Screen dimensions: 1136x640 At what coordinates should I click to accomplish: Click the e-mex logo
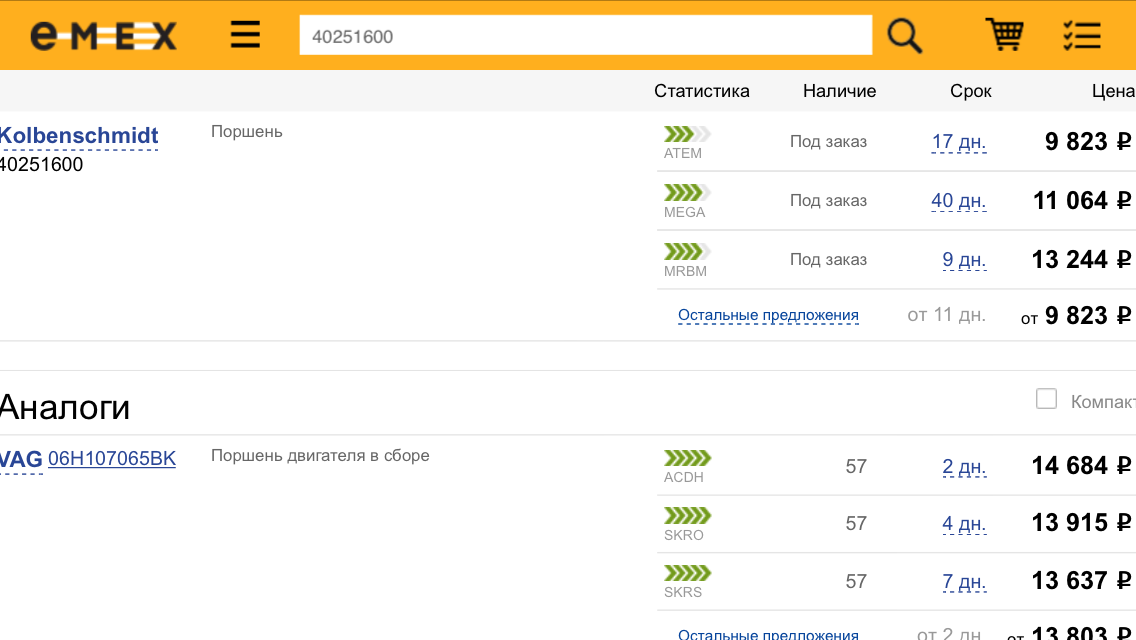pyautogui.click(x=103, y=36)
